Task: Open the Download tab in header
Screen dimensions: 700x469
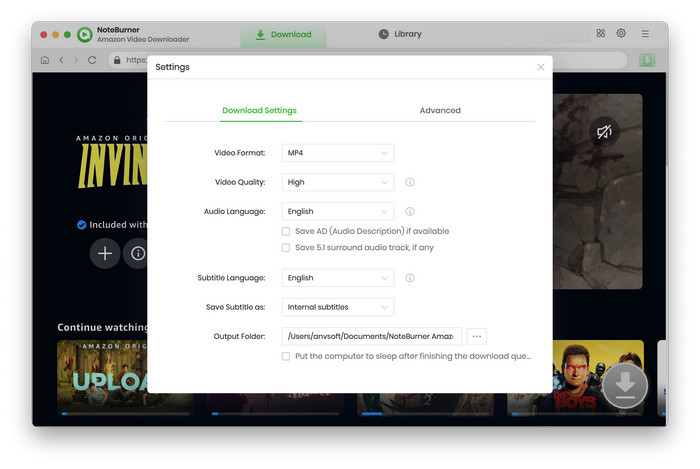Action: point(283,34)
